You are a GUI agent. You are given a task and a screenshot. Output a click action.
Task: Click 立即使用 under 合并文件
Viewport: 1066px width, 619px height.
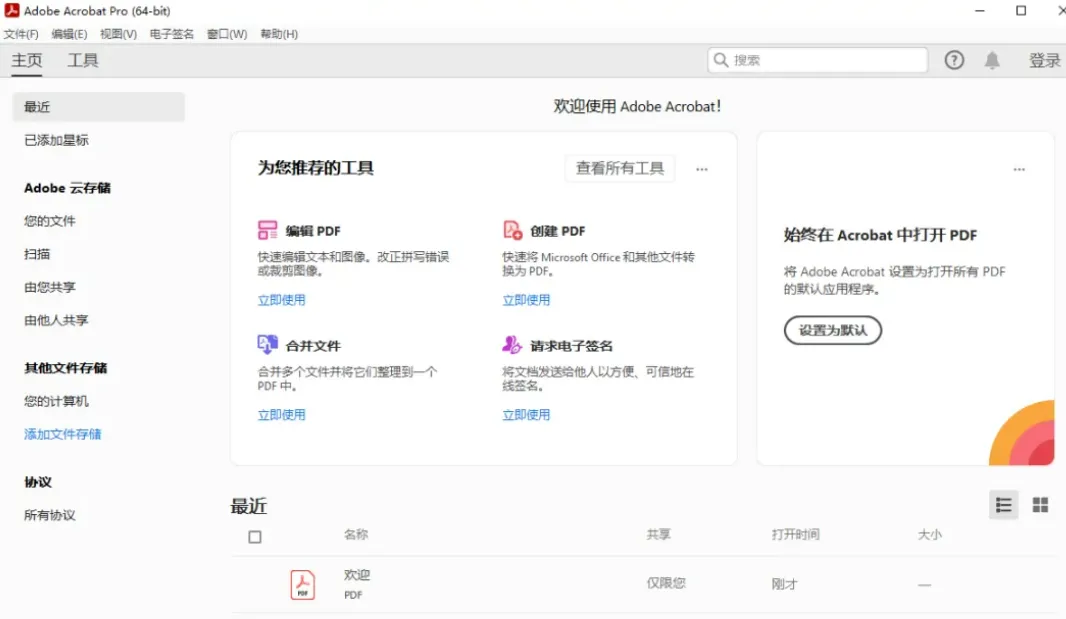coord(281,415)
